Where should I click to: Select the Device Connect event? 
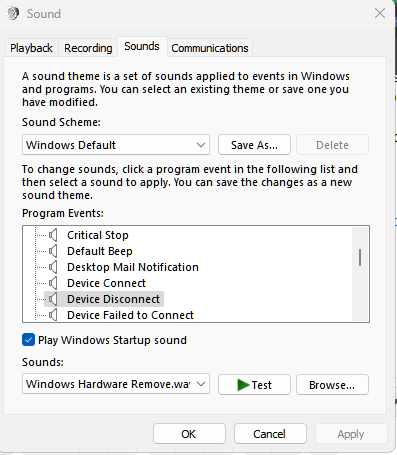[x=106, y=283]
